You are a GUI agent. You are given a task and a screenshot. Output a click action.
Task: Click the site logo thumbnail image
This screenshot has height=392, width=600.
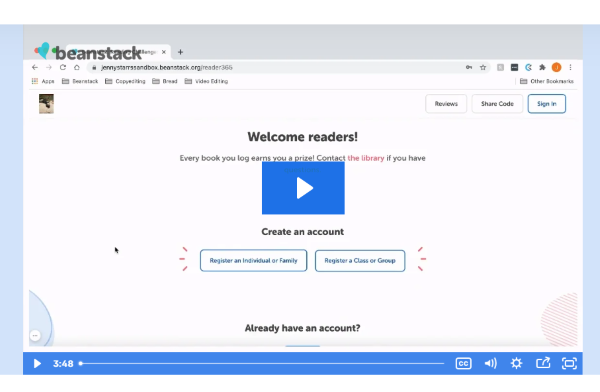pos(46,104)
